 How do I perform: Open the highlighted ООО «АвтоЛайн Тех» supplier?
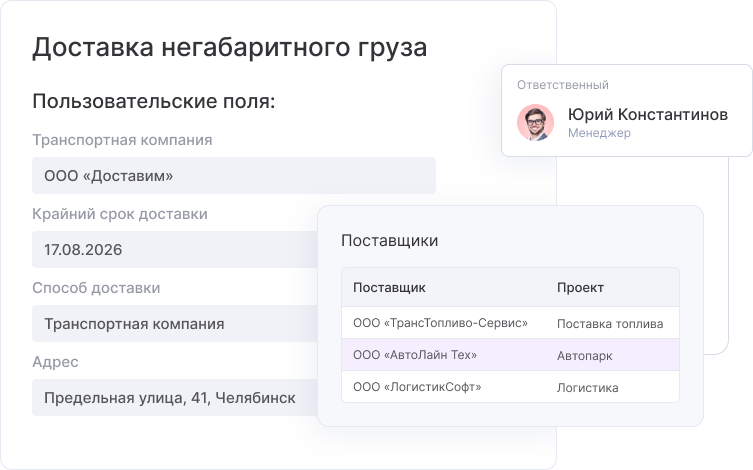(x=415, y=355)
